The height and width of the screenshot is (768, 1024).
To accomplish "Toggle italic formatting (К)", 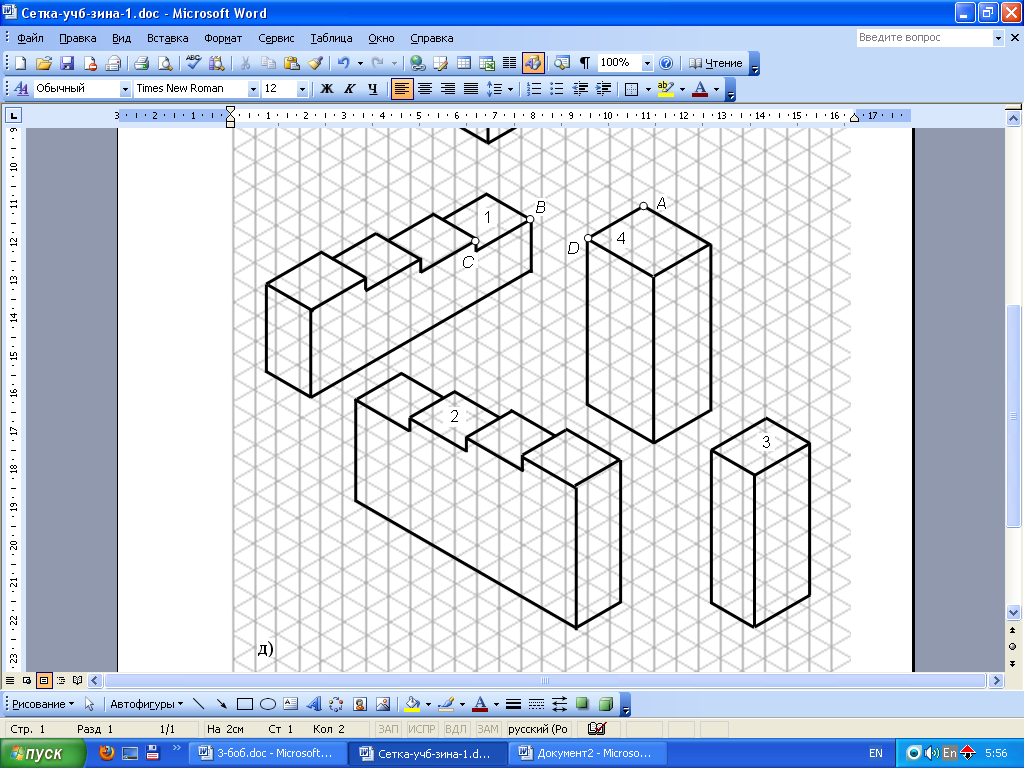I will [350, 89].
